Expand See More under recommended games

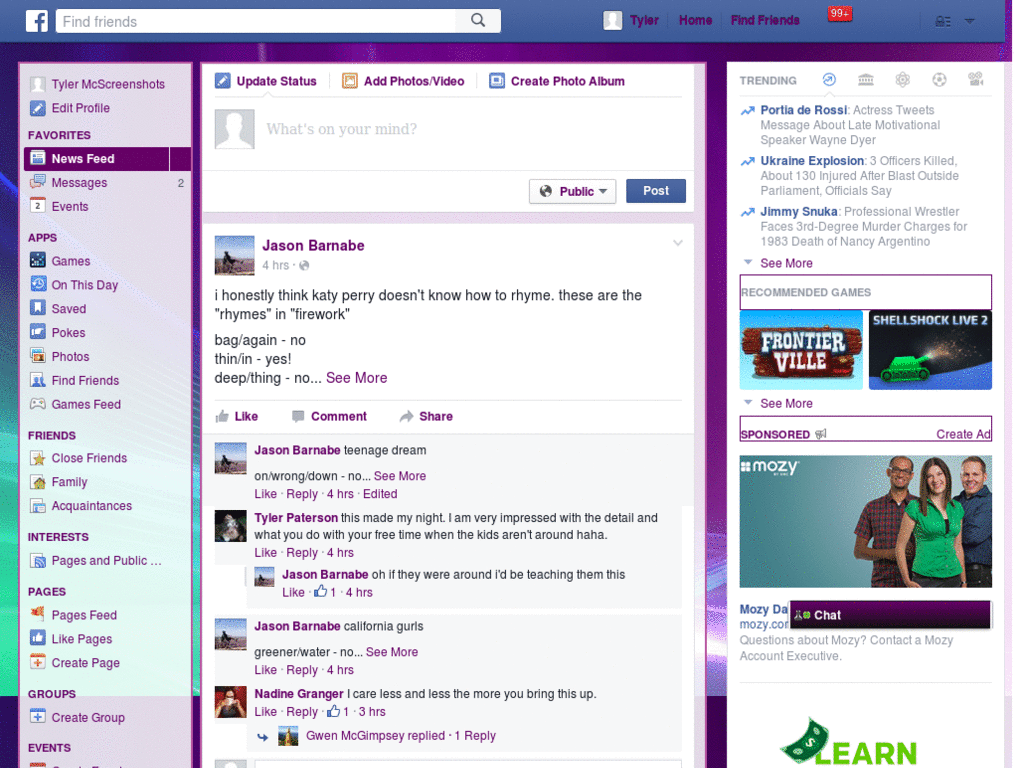[x=786, y=404]
